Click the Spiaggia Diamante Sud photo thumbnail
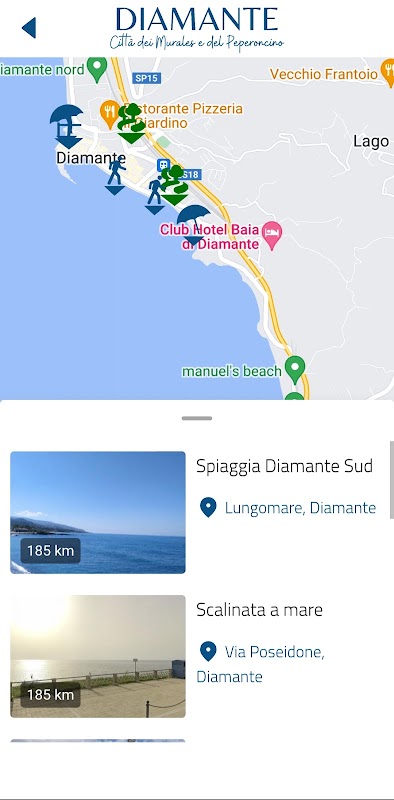The width and height of the screenshot is (394, 800). pyautogui.click(x=98, y=512)
